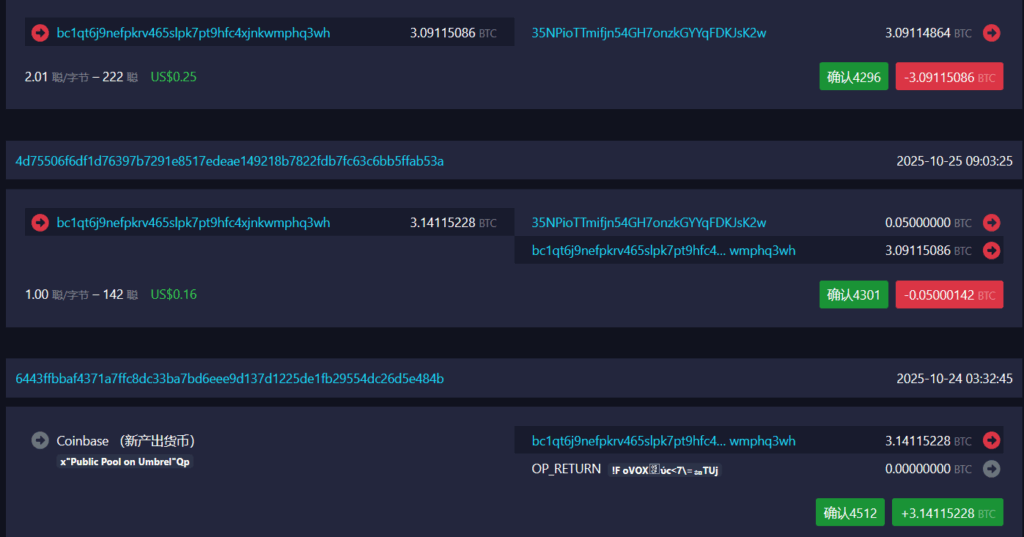This screenshot has width=1024, height=537.
Task: Click red arrow right of 3.09115086 BTC change output
Action: coord(991,250)
